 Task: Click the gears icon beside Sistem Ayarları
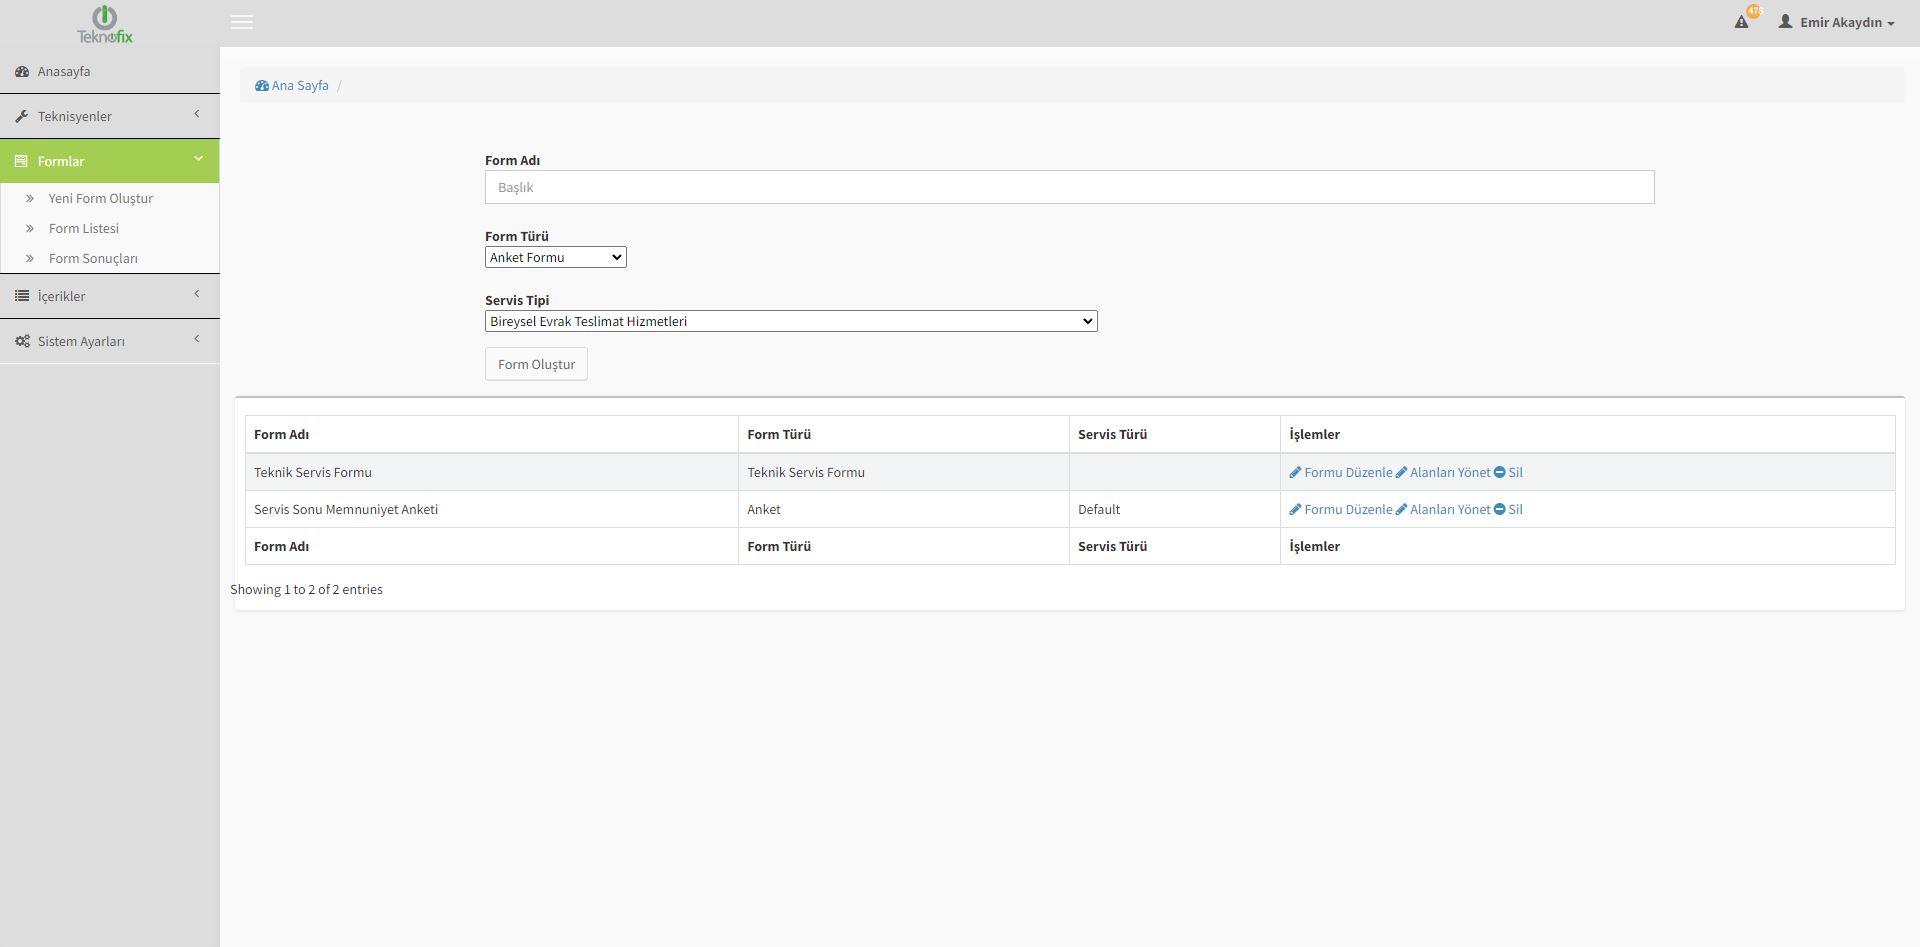click(22, 342)
